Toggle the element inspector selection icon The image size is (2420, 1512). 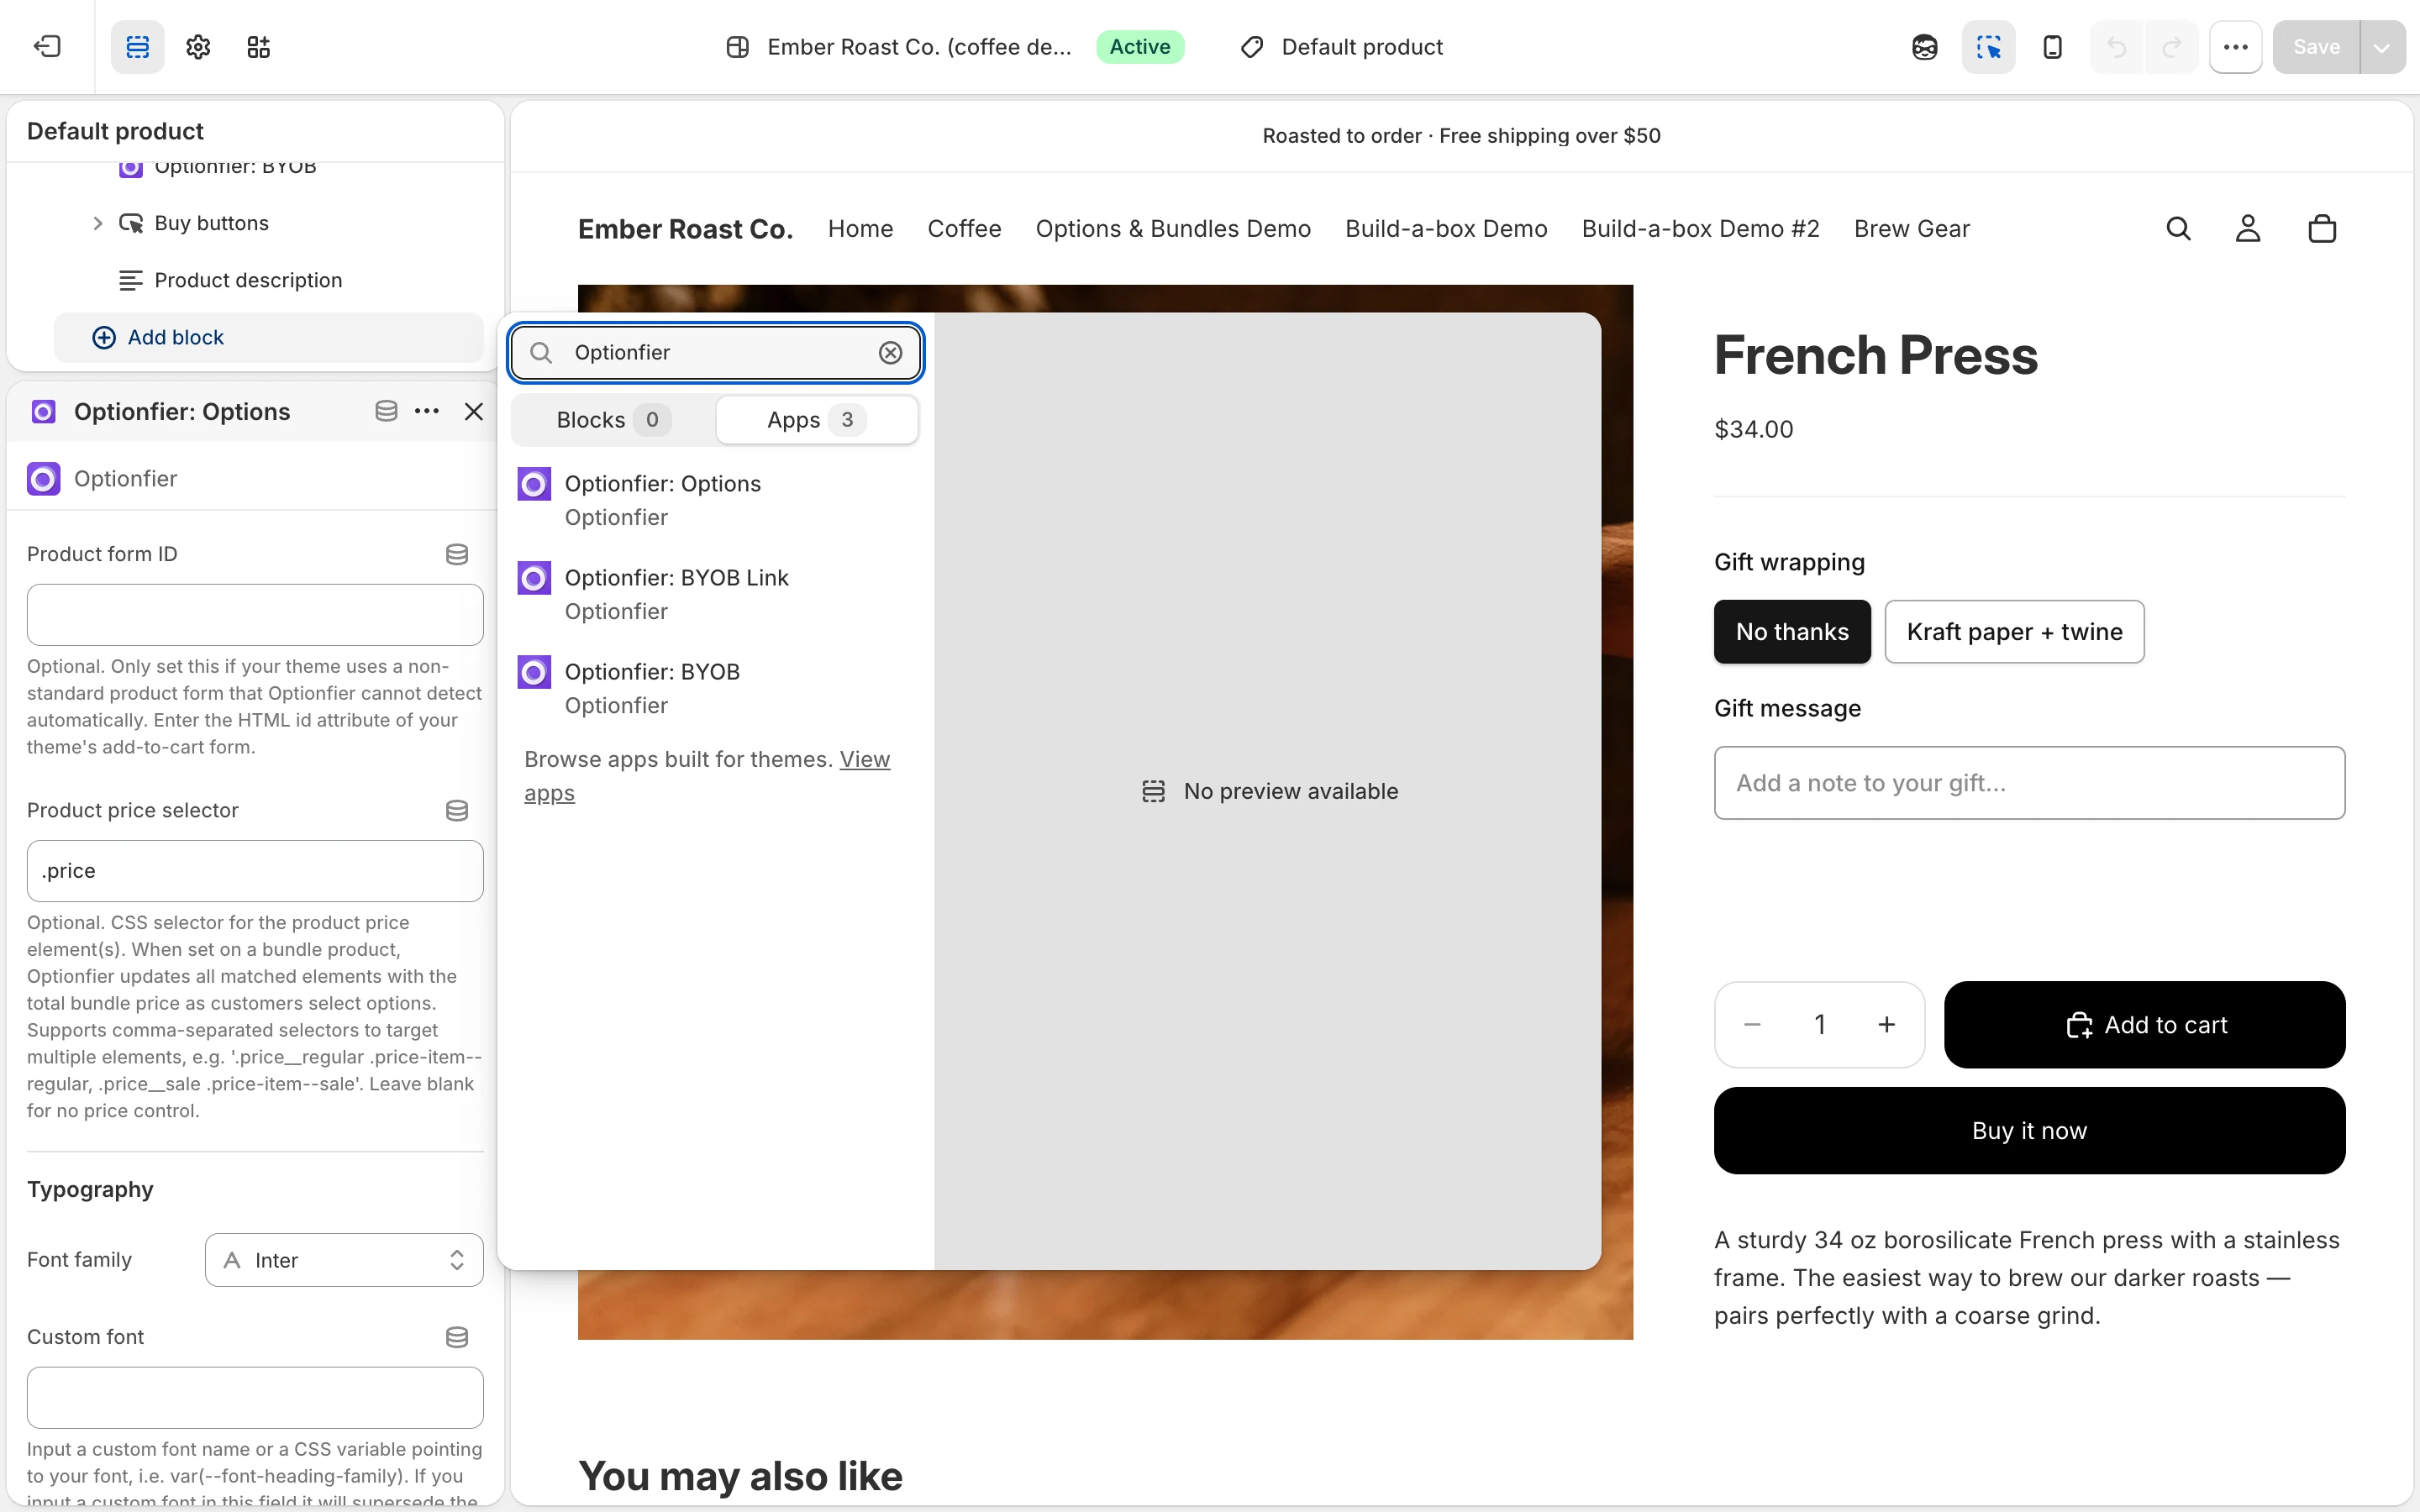coord(1988,47)
